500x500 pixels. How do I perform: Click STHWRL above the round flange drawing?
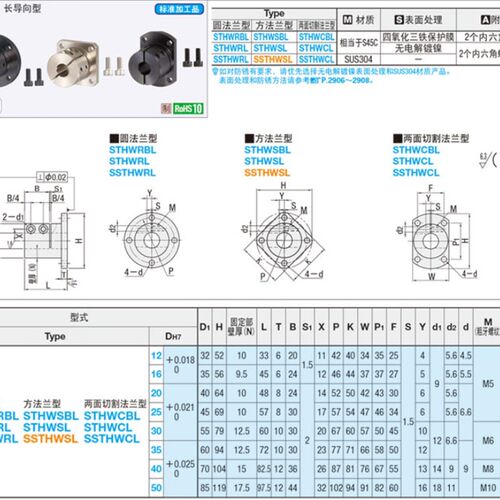pyautogui.click(x=129, y=161)
